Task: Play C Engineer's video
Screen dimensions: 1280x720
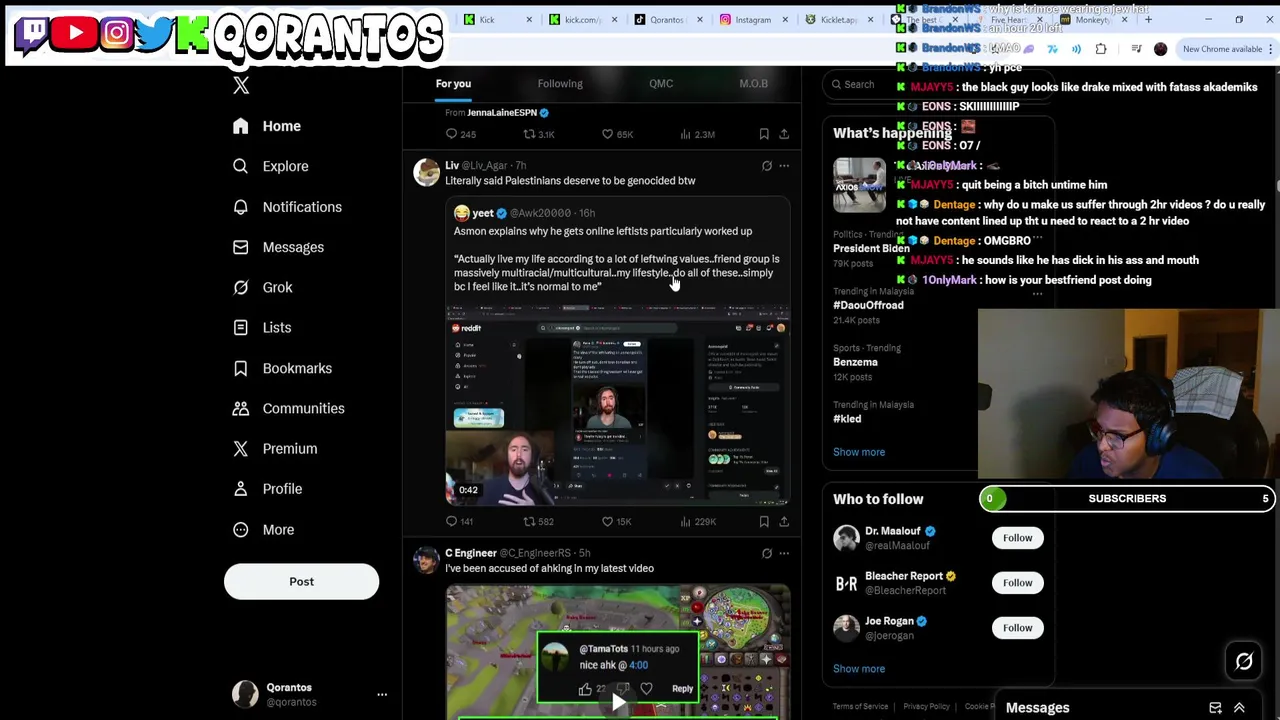Action: (x=618, y=703)
